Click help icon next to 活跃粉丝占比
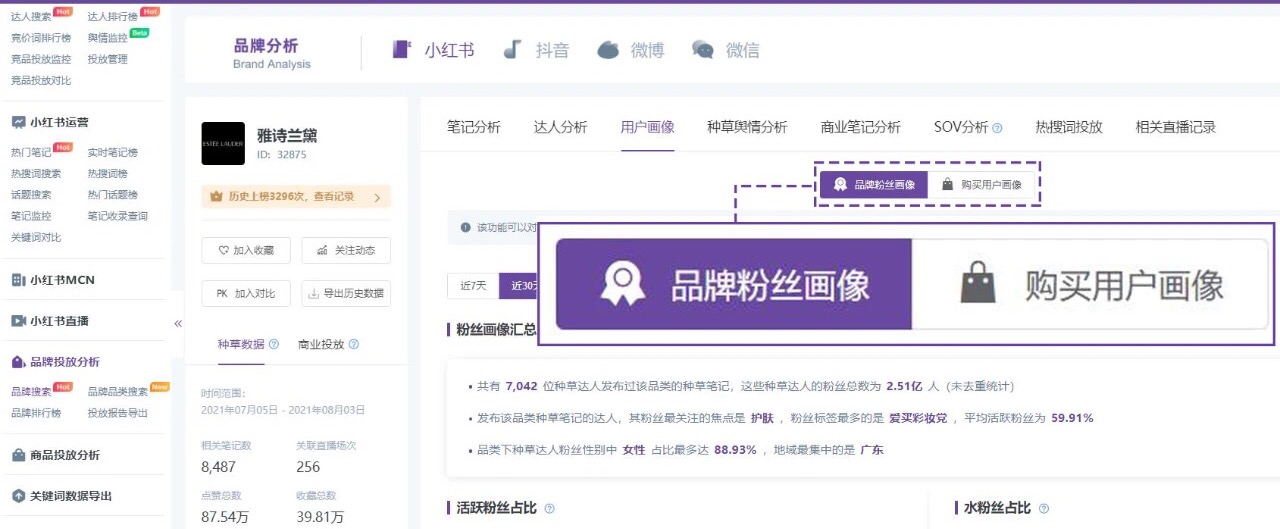1280x529 pixels. (549, 509)
